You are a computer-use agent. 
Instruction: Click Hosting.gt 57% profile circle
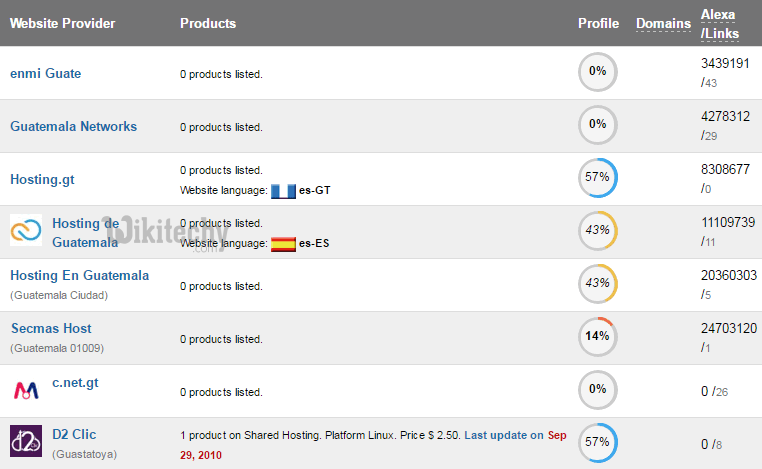(598, 178)
